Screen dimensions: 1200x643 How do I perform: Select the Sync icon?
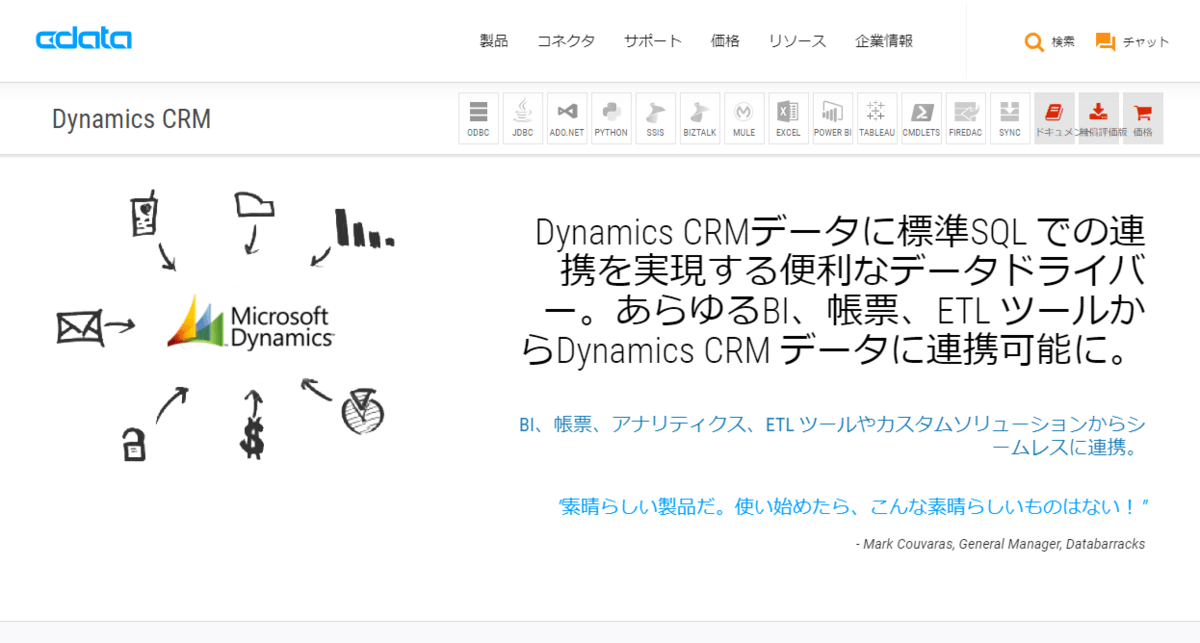(1009, 118)
